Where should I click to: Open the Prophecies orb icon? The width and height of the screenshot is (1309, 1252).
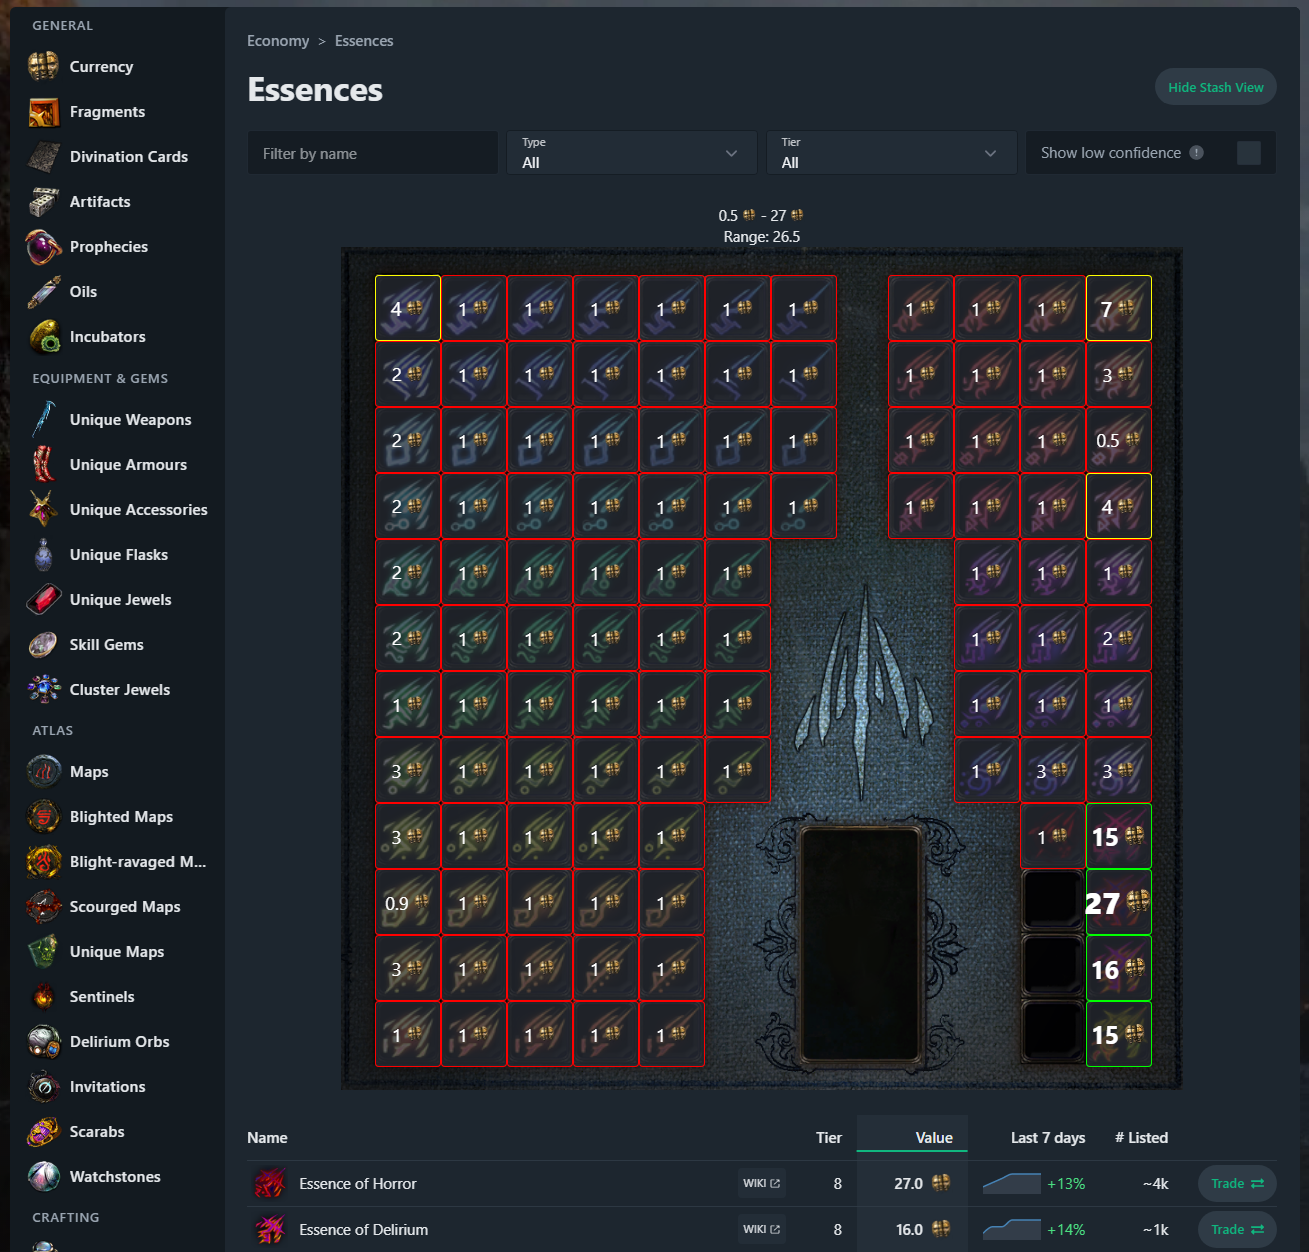coord(43,246)
